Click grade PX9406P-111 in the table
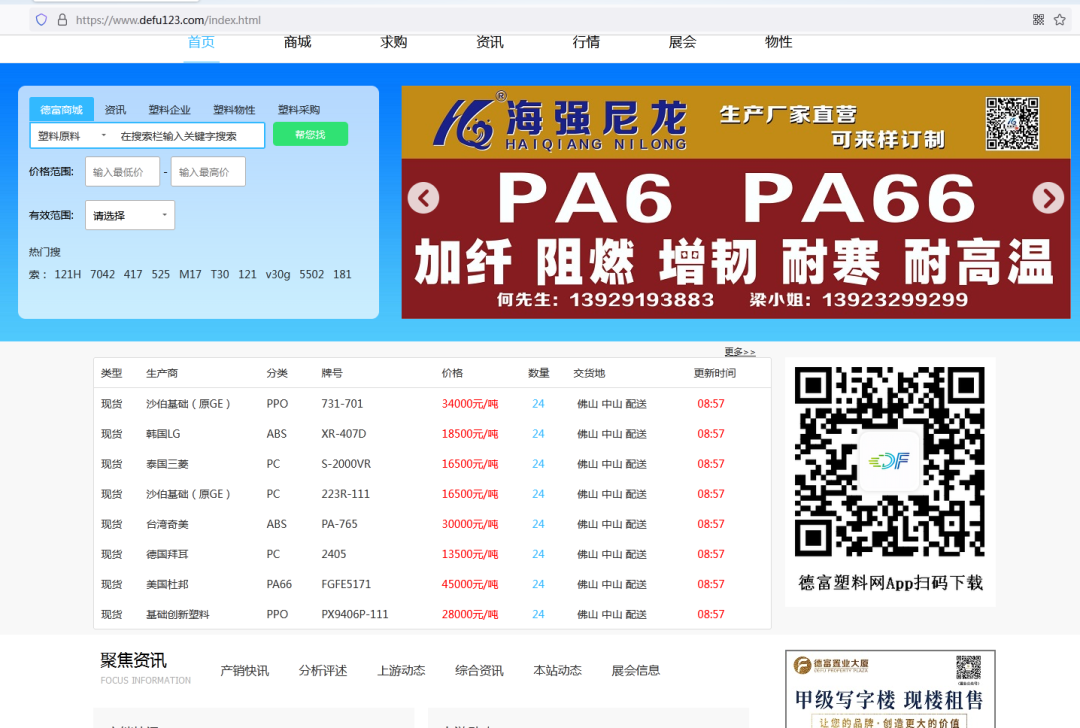This screenshot has height=728, width=1080. click(x=355, y=614)
